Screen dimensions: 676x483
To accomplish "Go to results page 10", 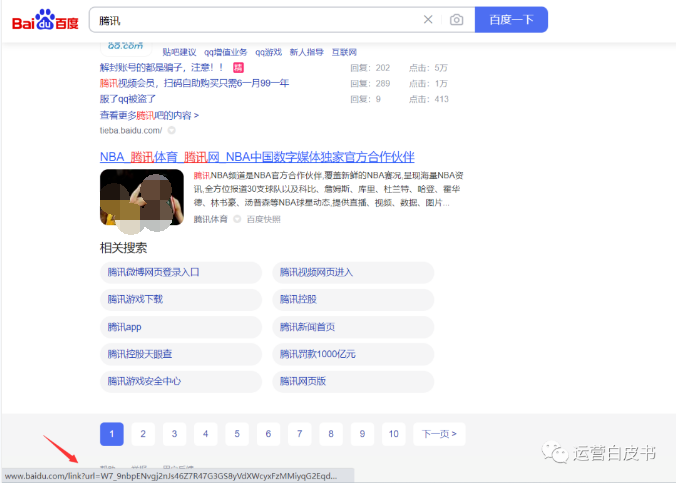I will coord(394,434).
